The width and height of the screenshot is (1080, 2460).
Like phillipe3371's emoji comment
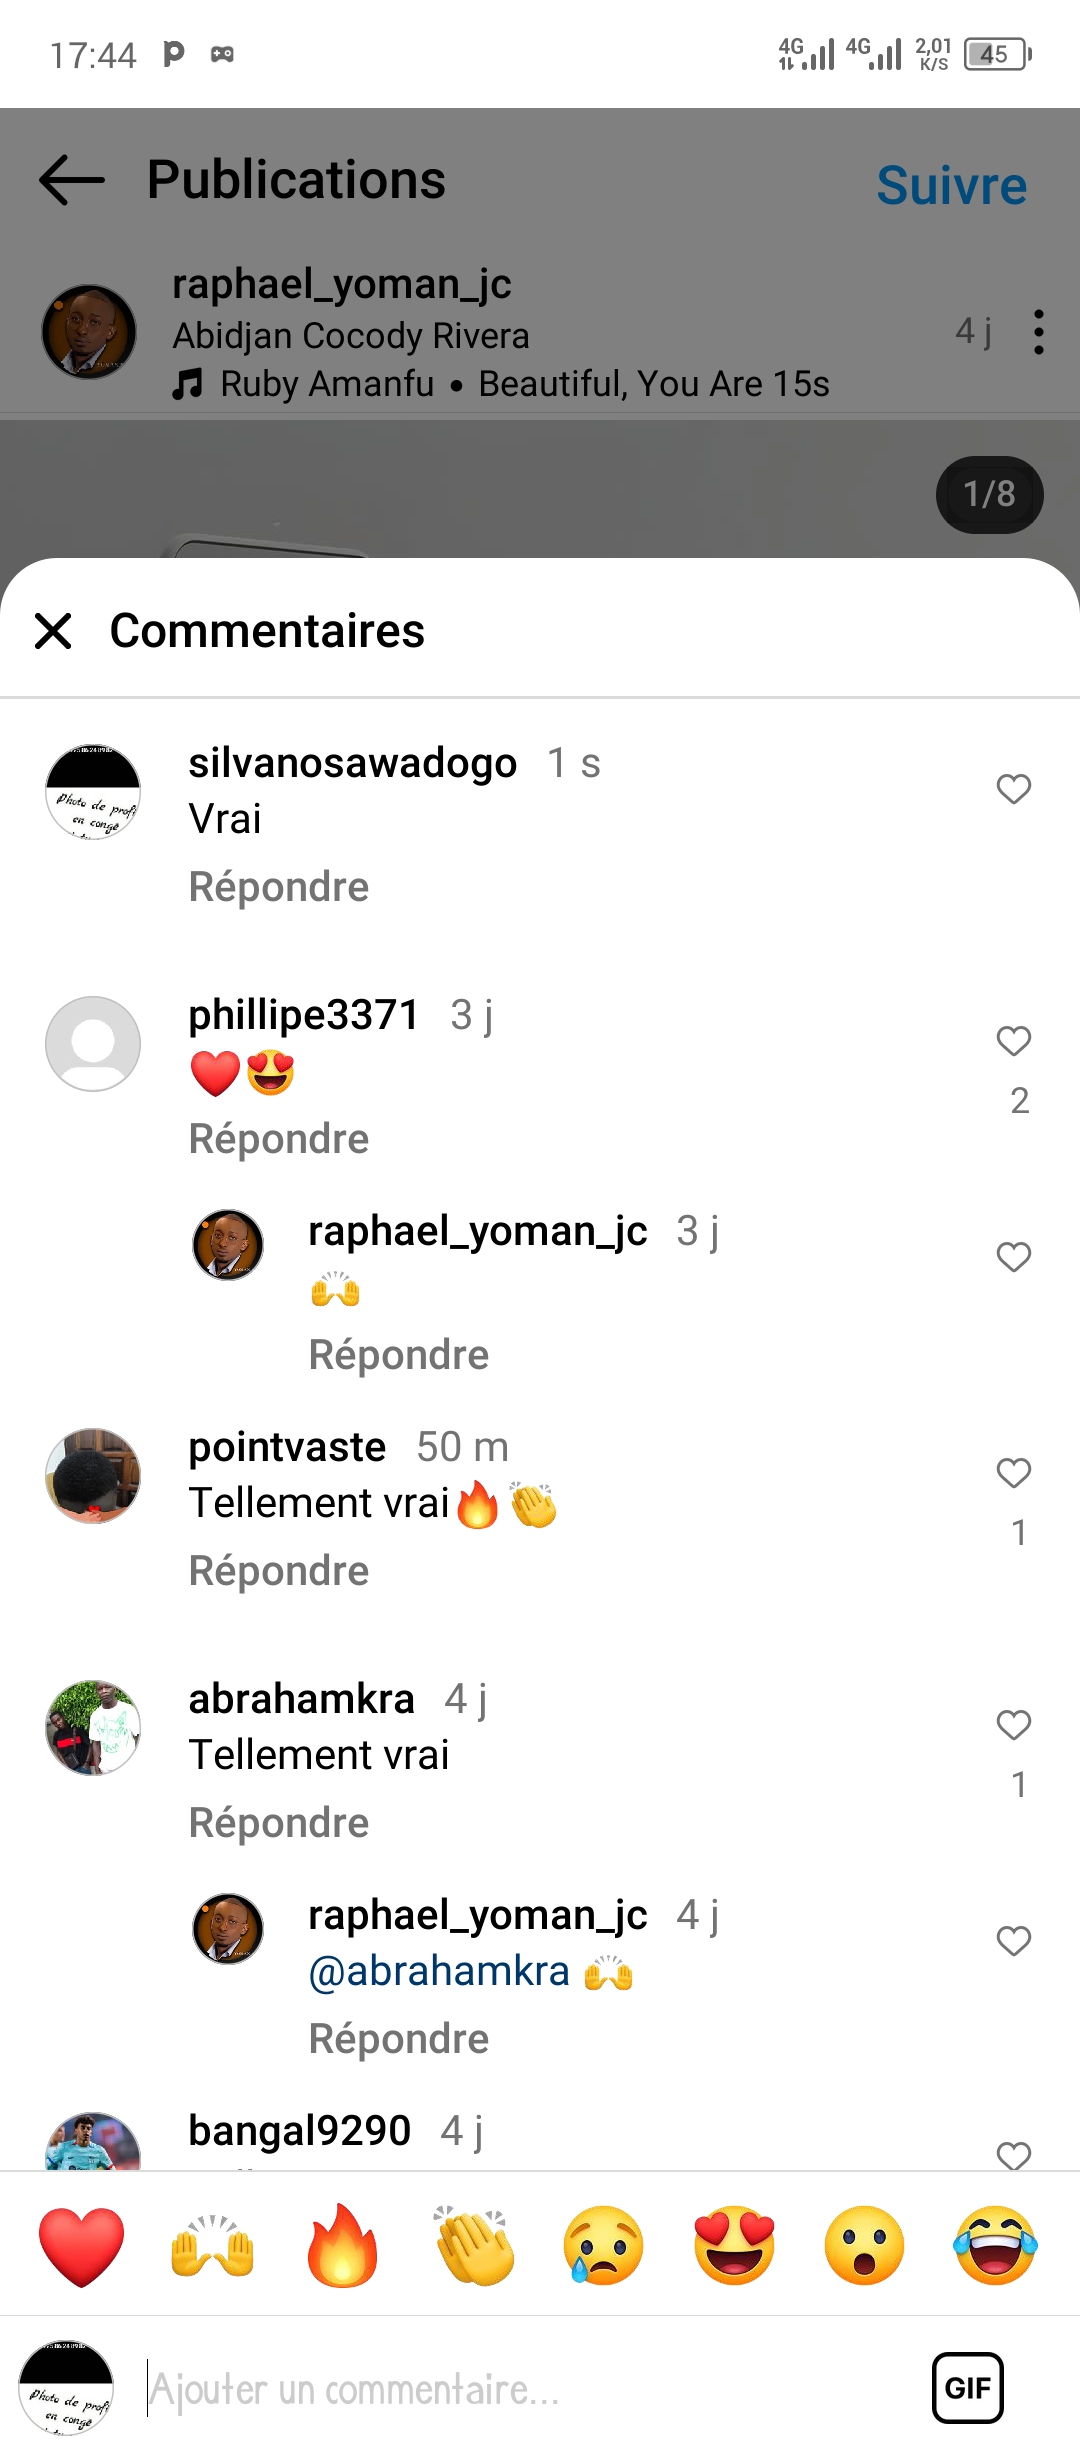click(1014, 1041)
